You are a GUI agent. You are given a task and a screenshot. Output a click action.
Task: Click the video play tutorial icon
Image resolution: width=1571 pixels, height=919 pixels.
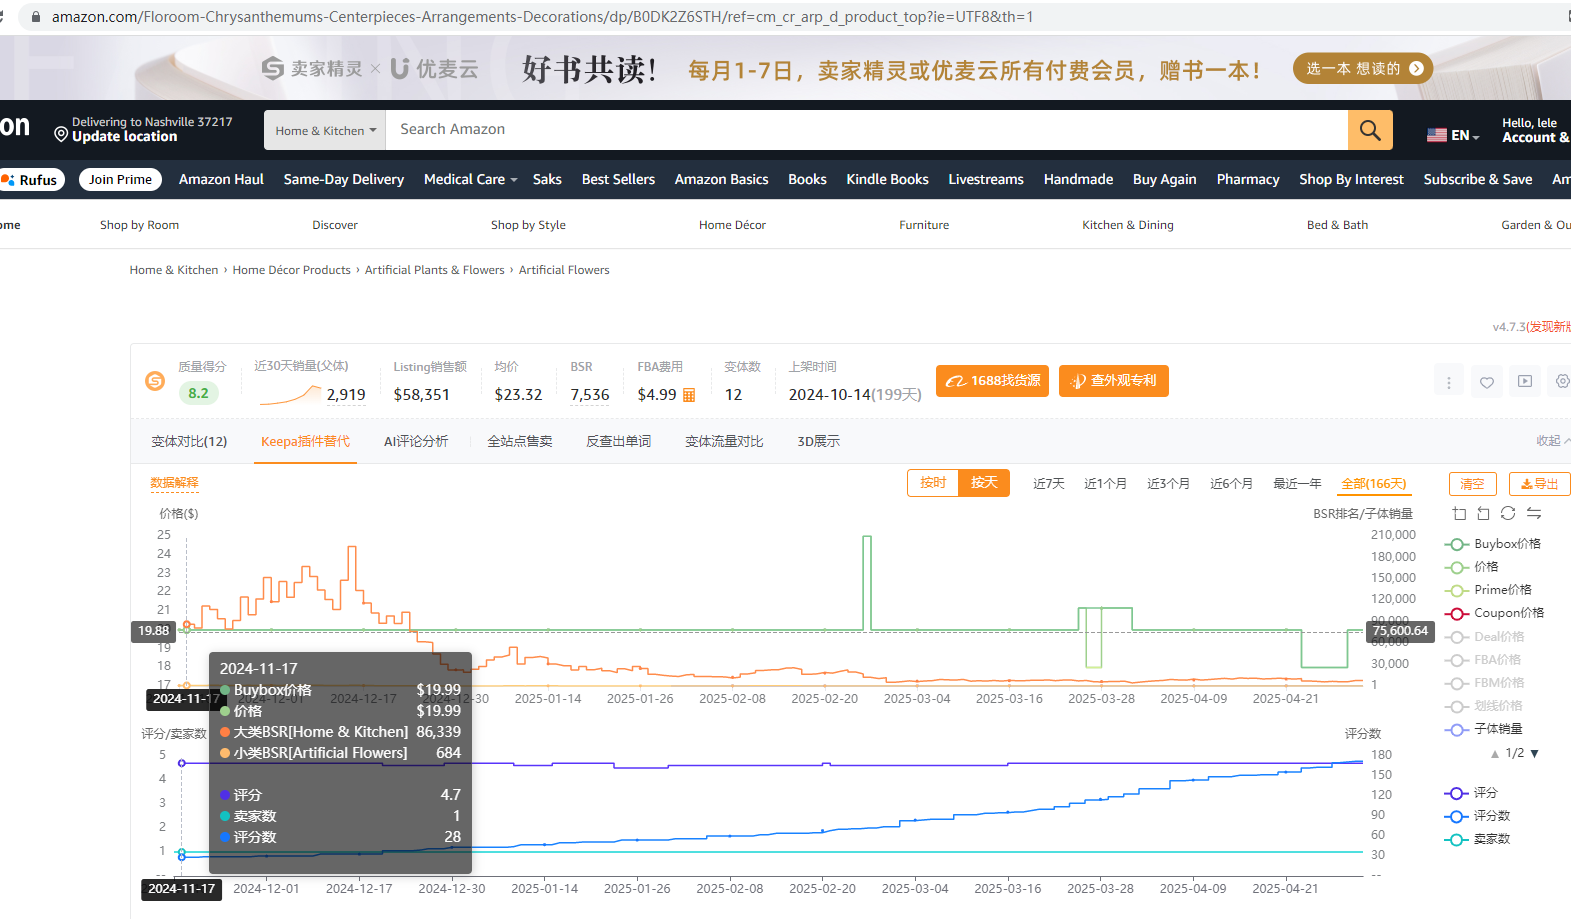1525,381
